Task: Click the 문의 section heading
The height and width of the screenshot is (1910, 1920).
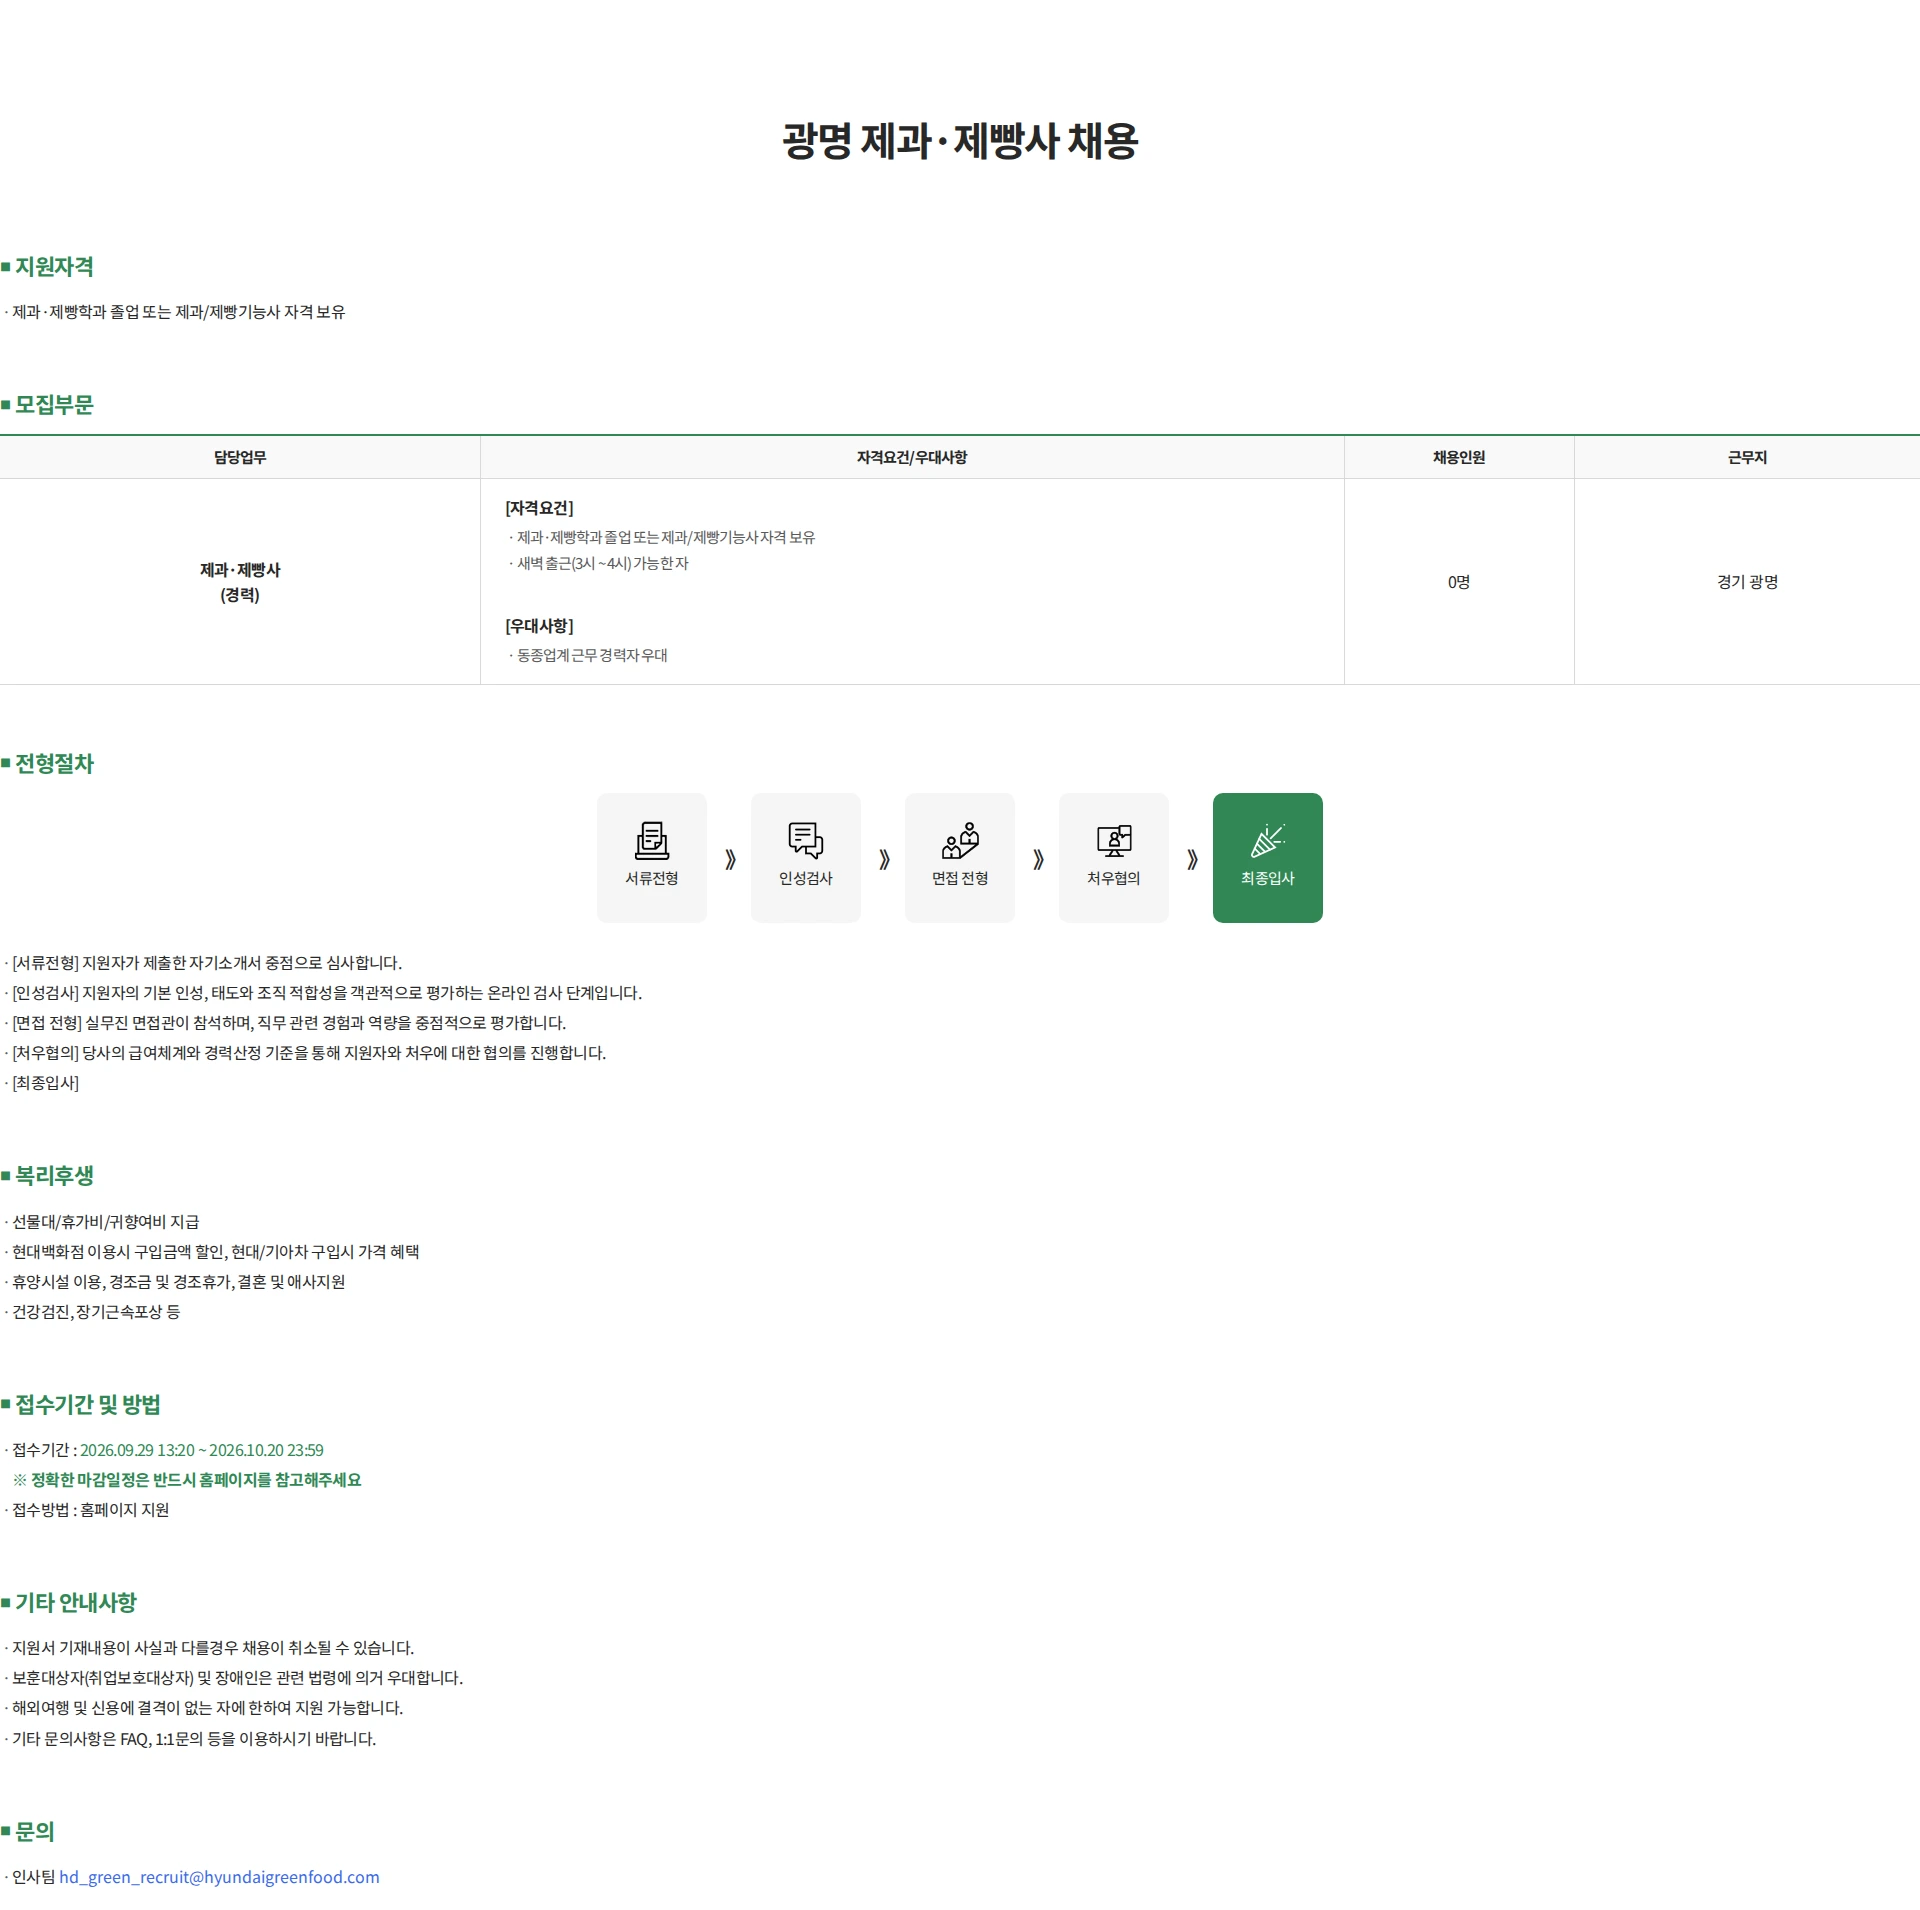Action: pyautogui.click(x=35, y=1832)
